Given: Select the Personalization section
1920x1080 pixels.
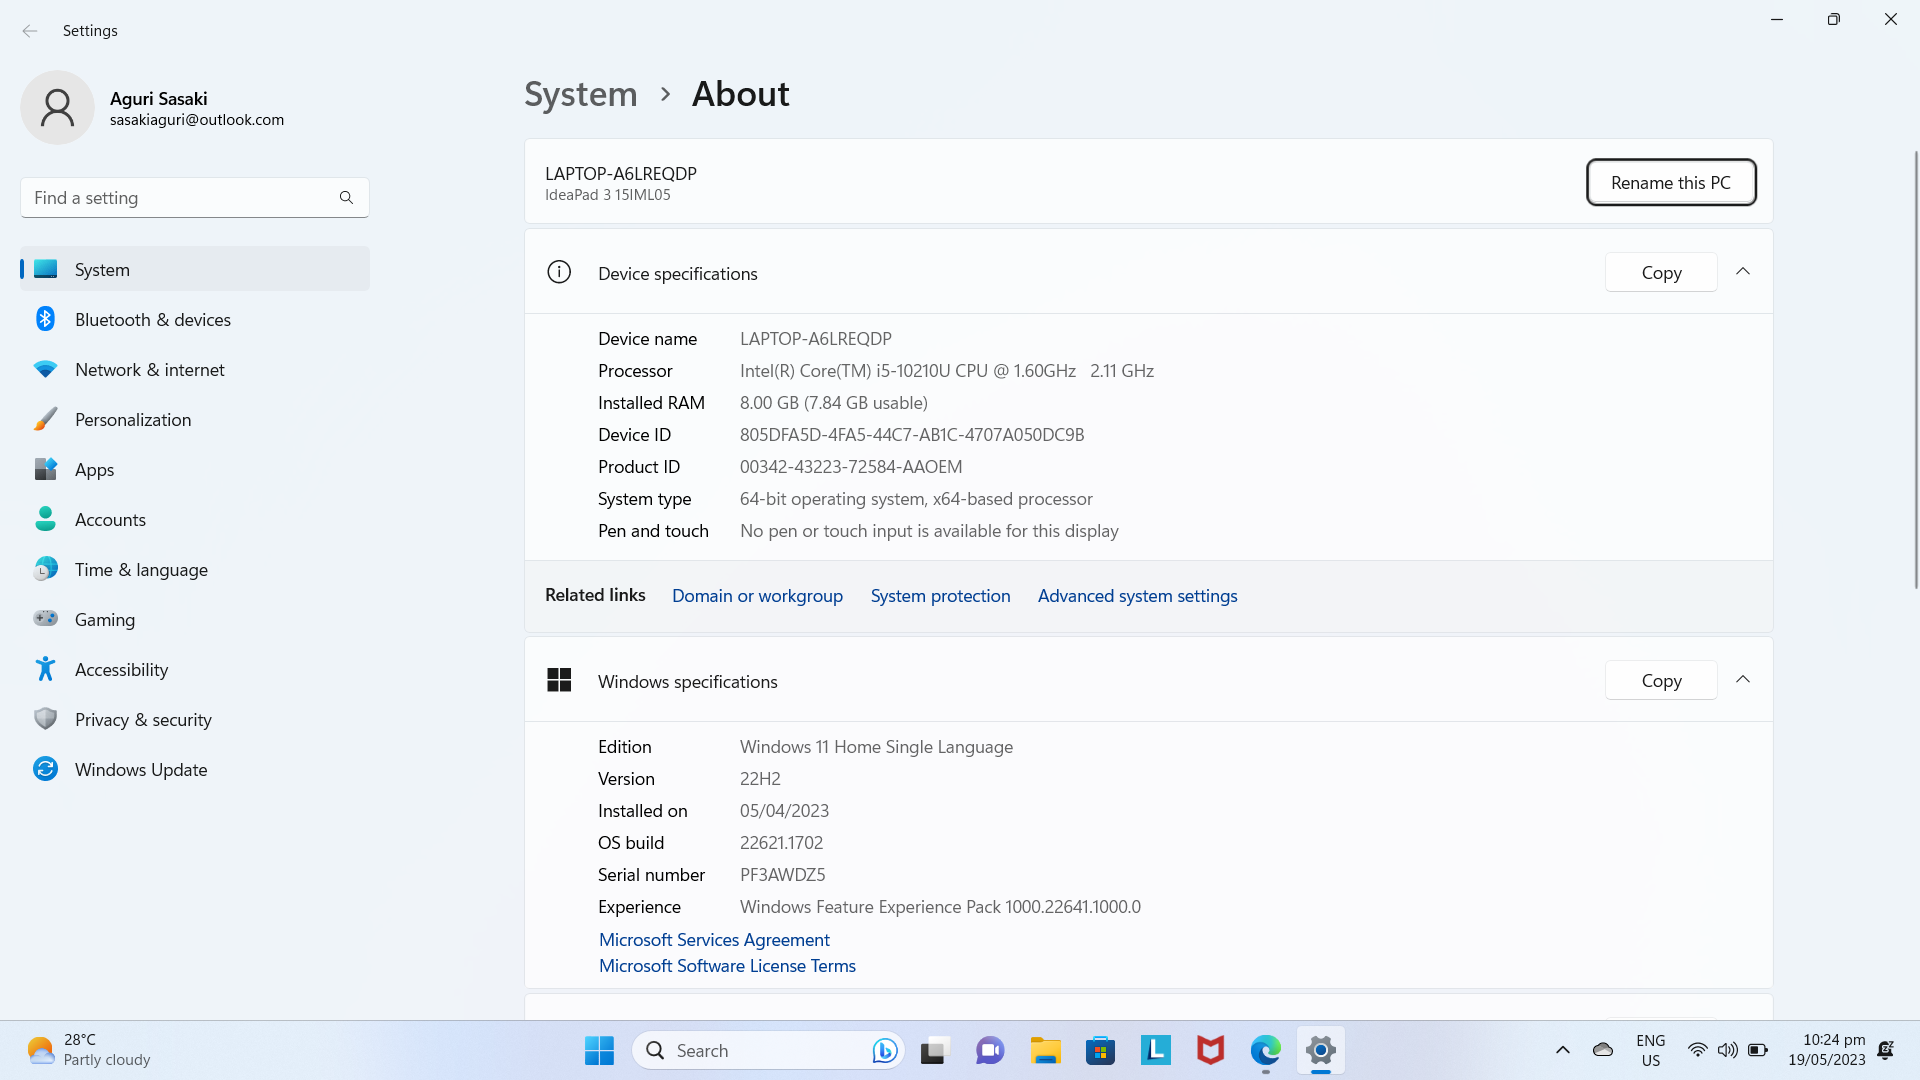Looking at the screenshot, I should (x=133, y=419).
